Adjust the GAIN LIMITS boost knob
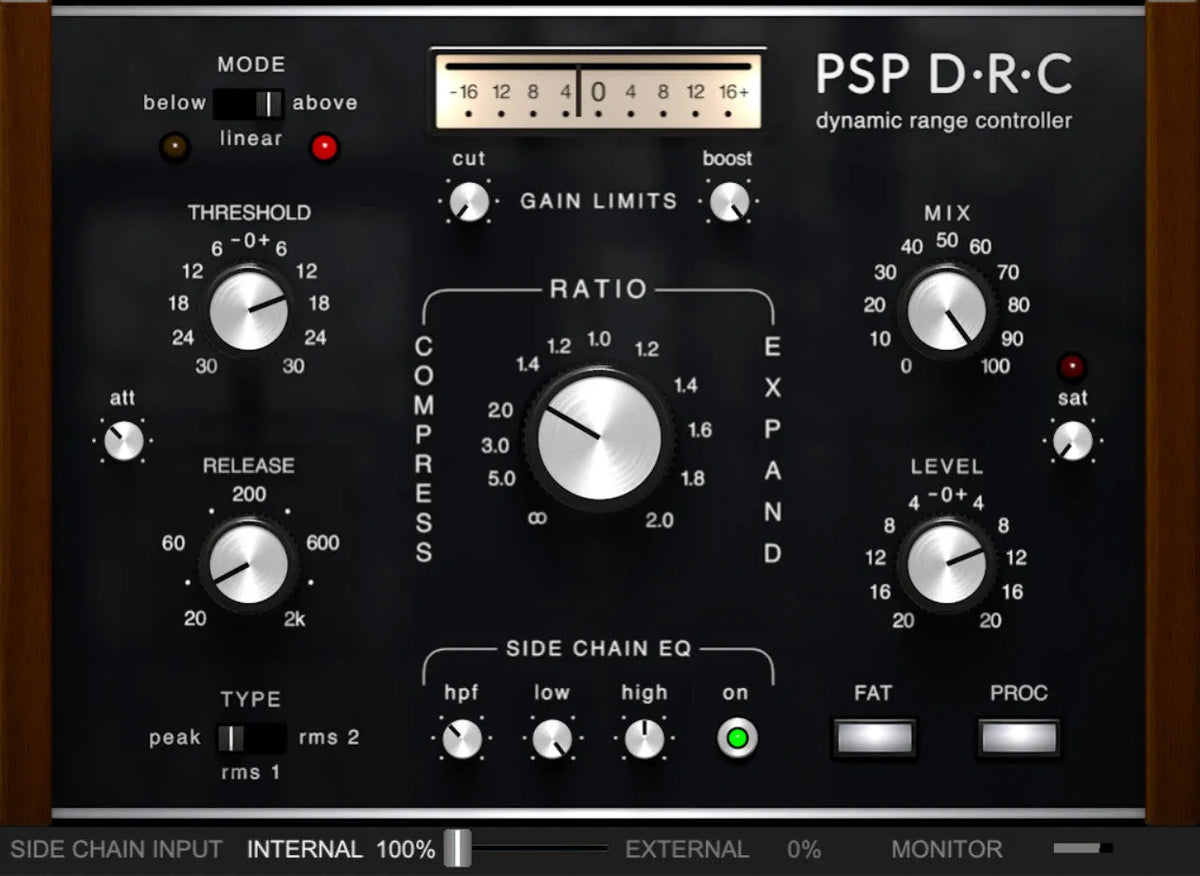 click(729, 201)
